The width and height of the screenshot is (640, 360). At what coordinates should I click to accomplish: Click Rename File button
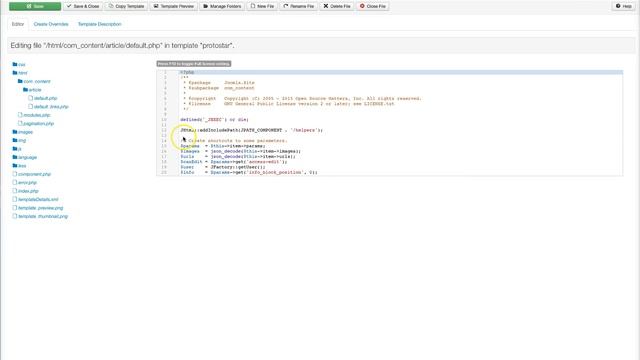[x=298, y=6]
